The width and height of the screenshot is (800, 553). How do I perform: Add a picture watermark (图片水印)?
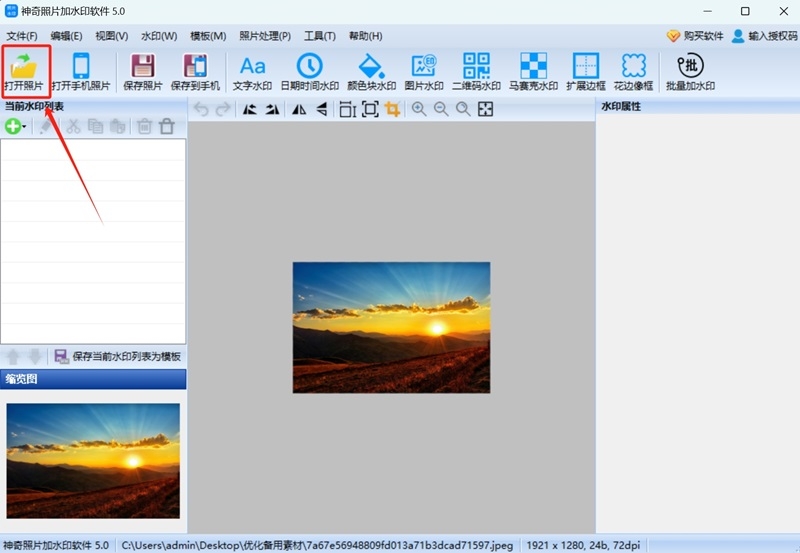pyautogui.click(x=423, y=71)
